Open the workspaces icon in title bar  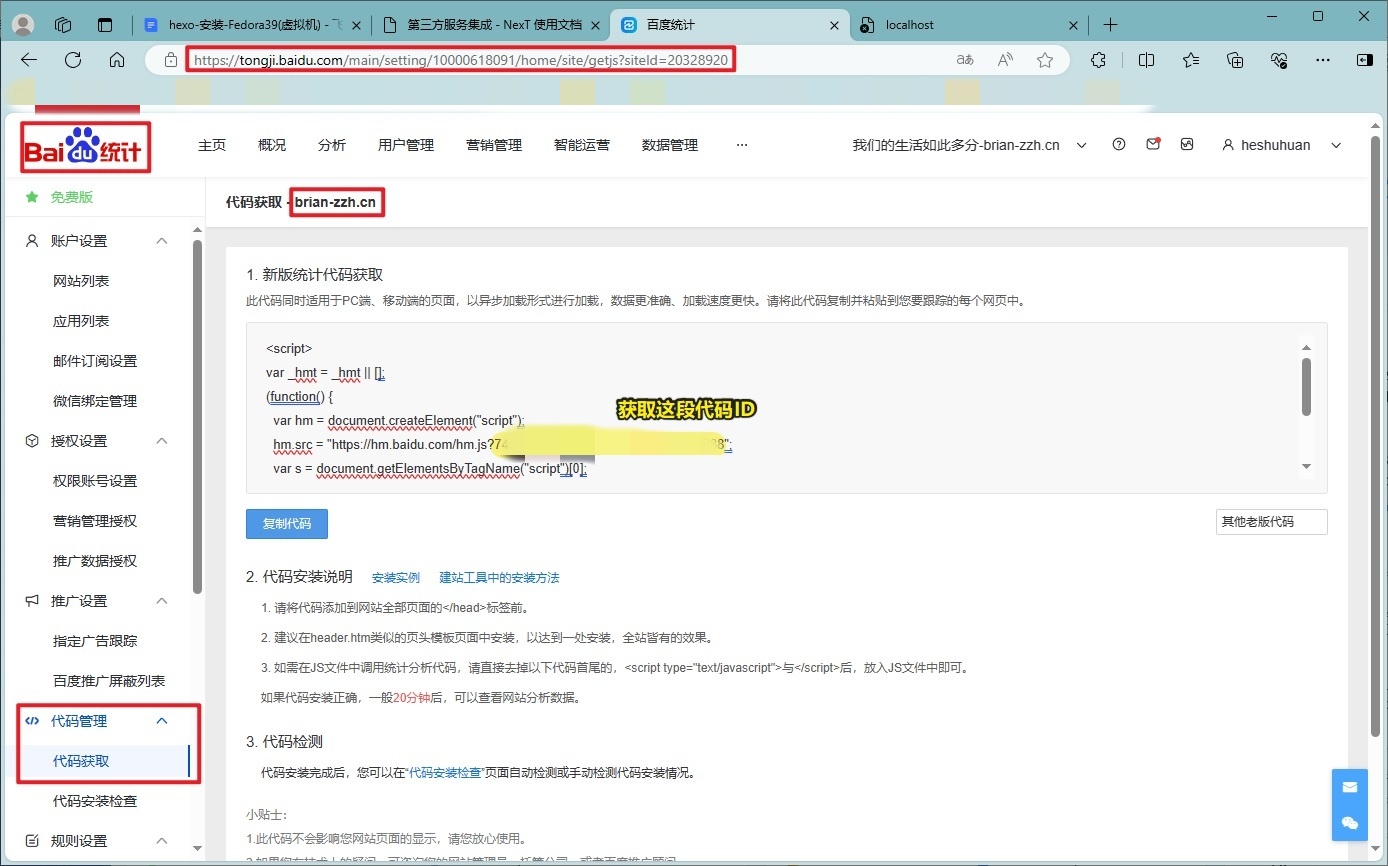click(x=63, y=25)
